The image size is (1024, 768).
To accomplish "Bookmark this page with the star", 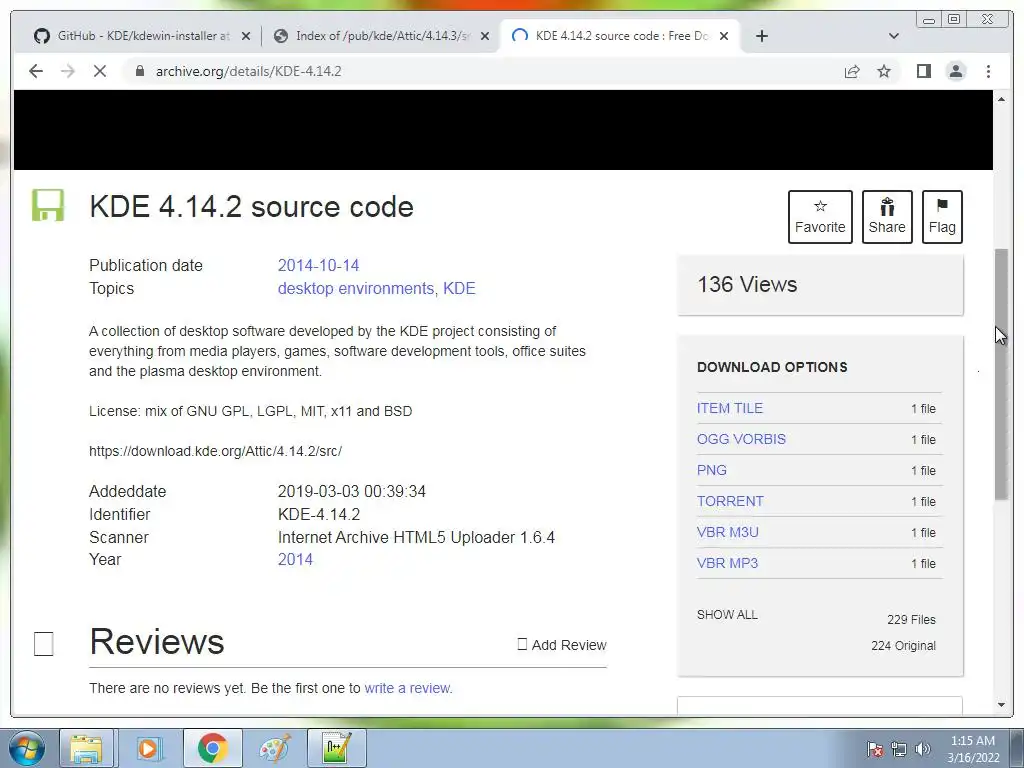I will point(884,71).
